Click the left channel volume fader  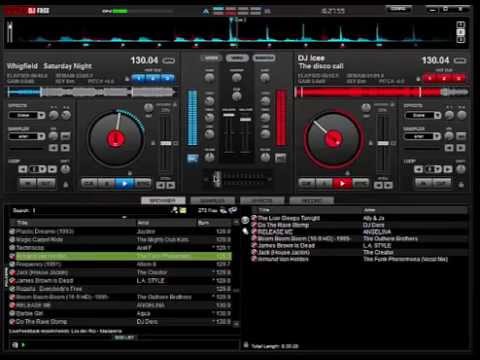(229, 115)
